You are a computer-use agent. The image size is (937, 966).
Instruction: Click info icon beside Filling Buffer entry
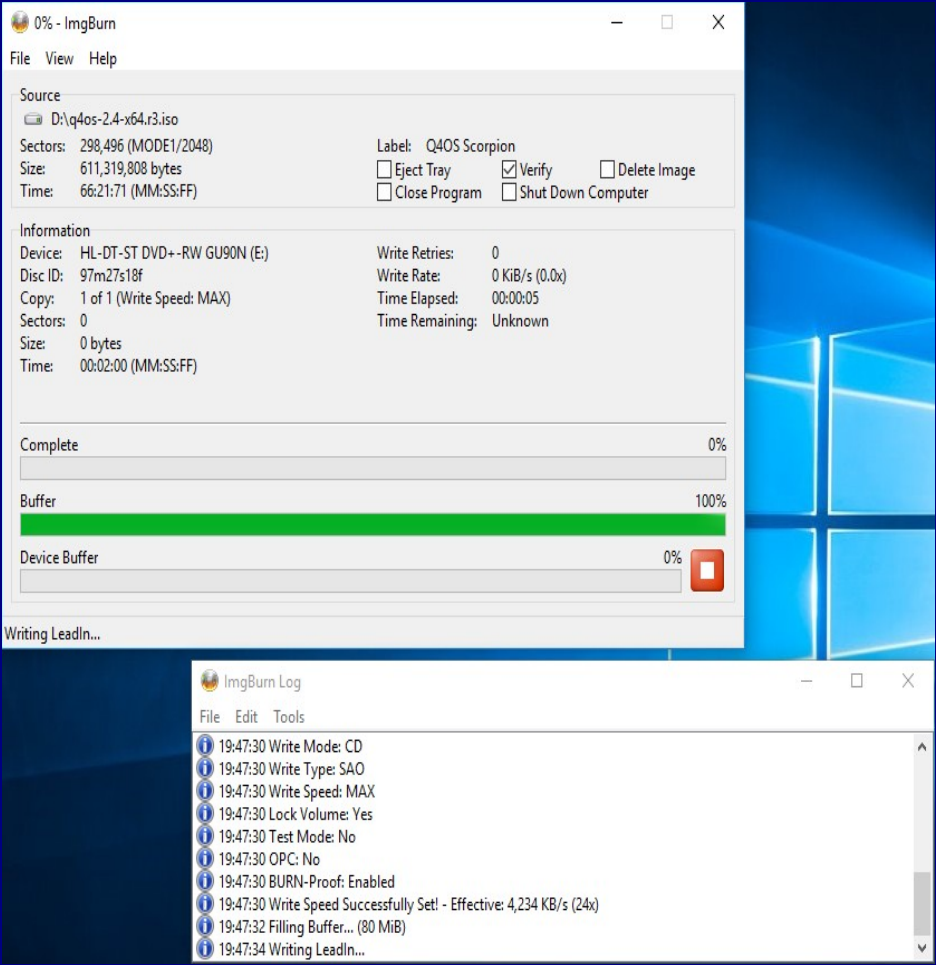(x=205, y=926)
